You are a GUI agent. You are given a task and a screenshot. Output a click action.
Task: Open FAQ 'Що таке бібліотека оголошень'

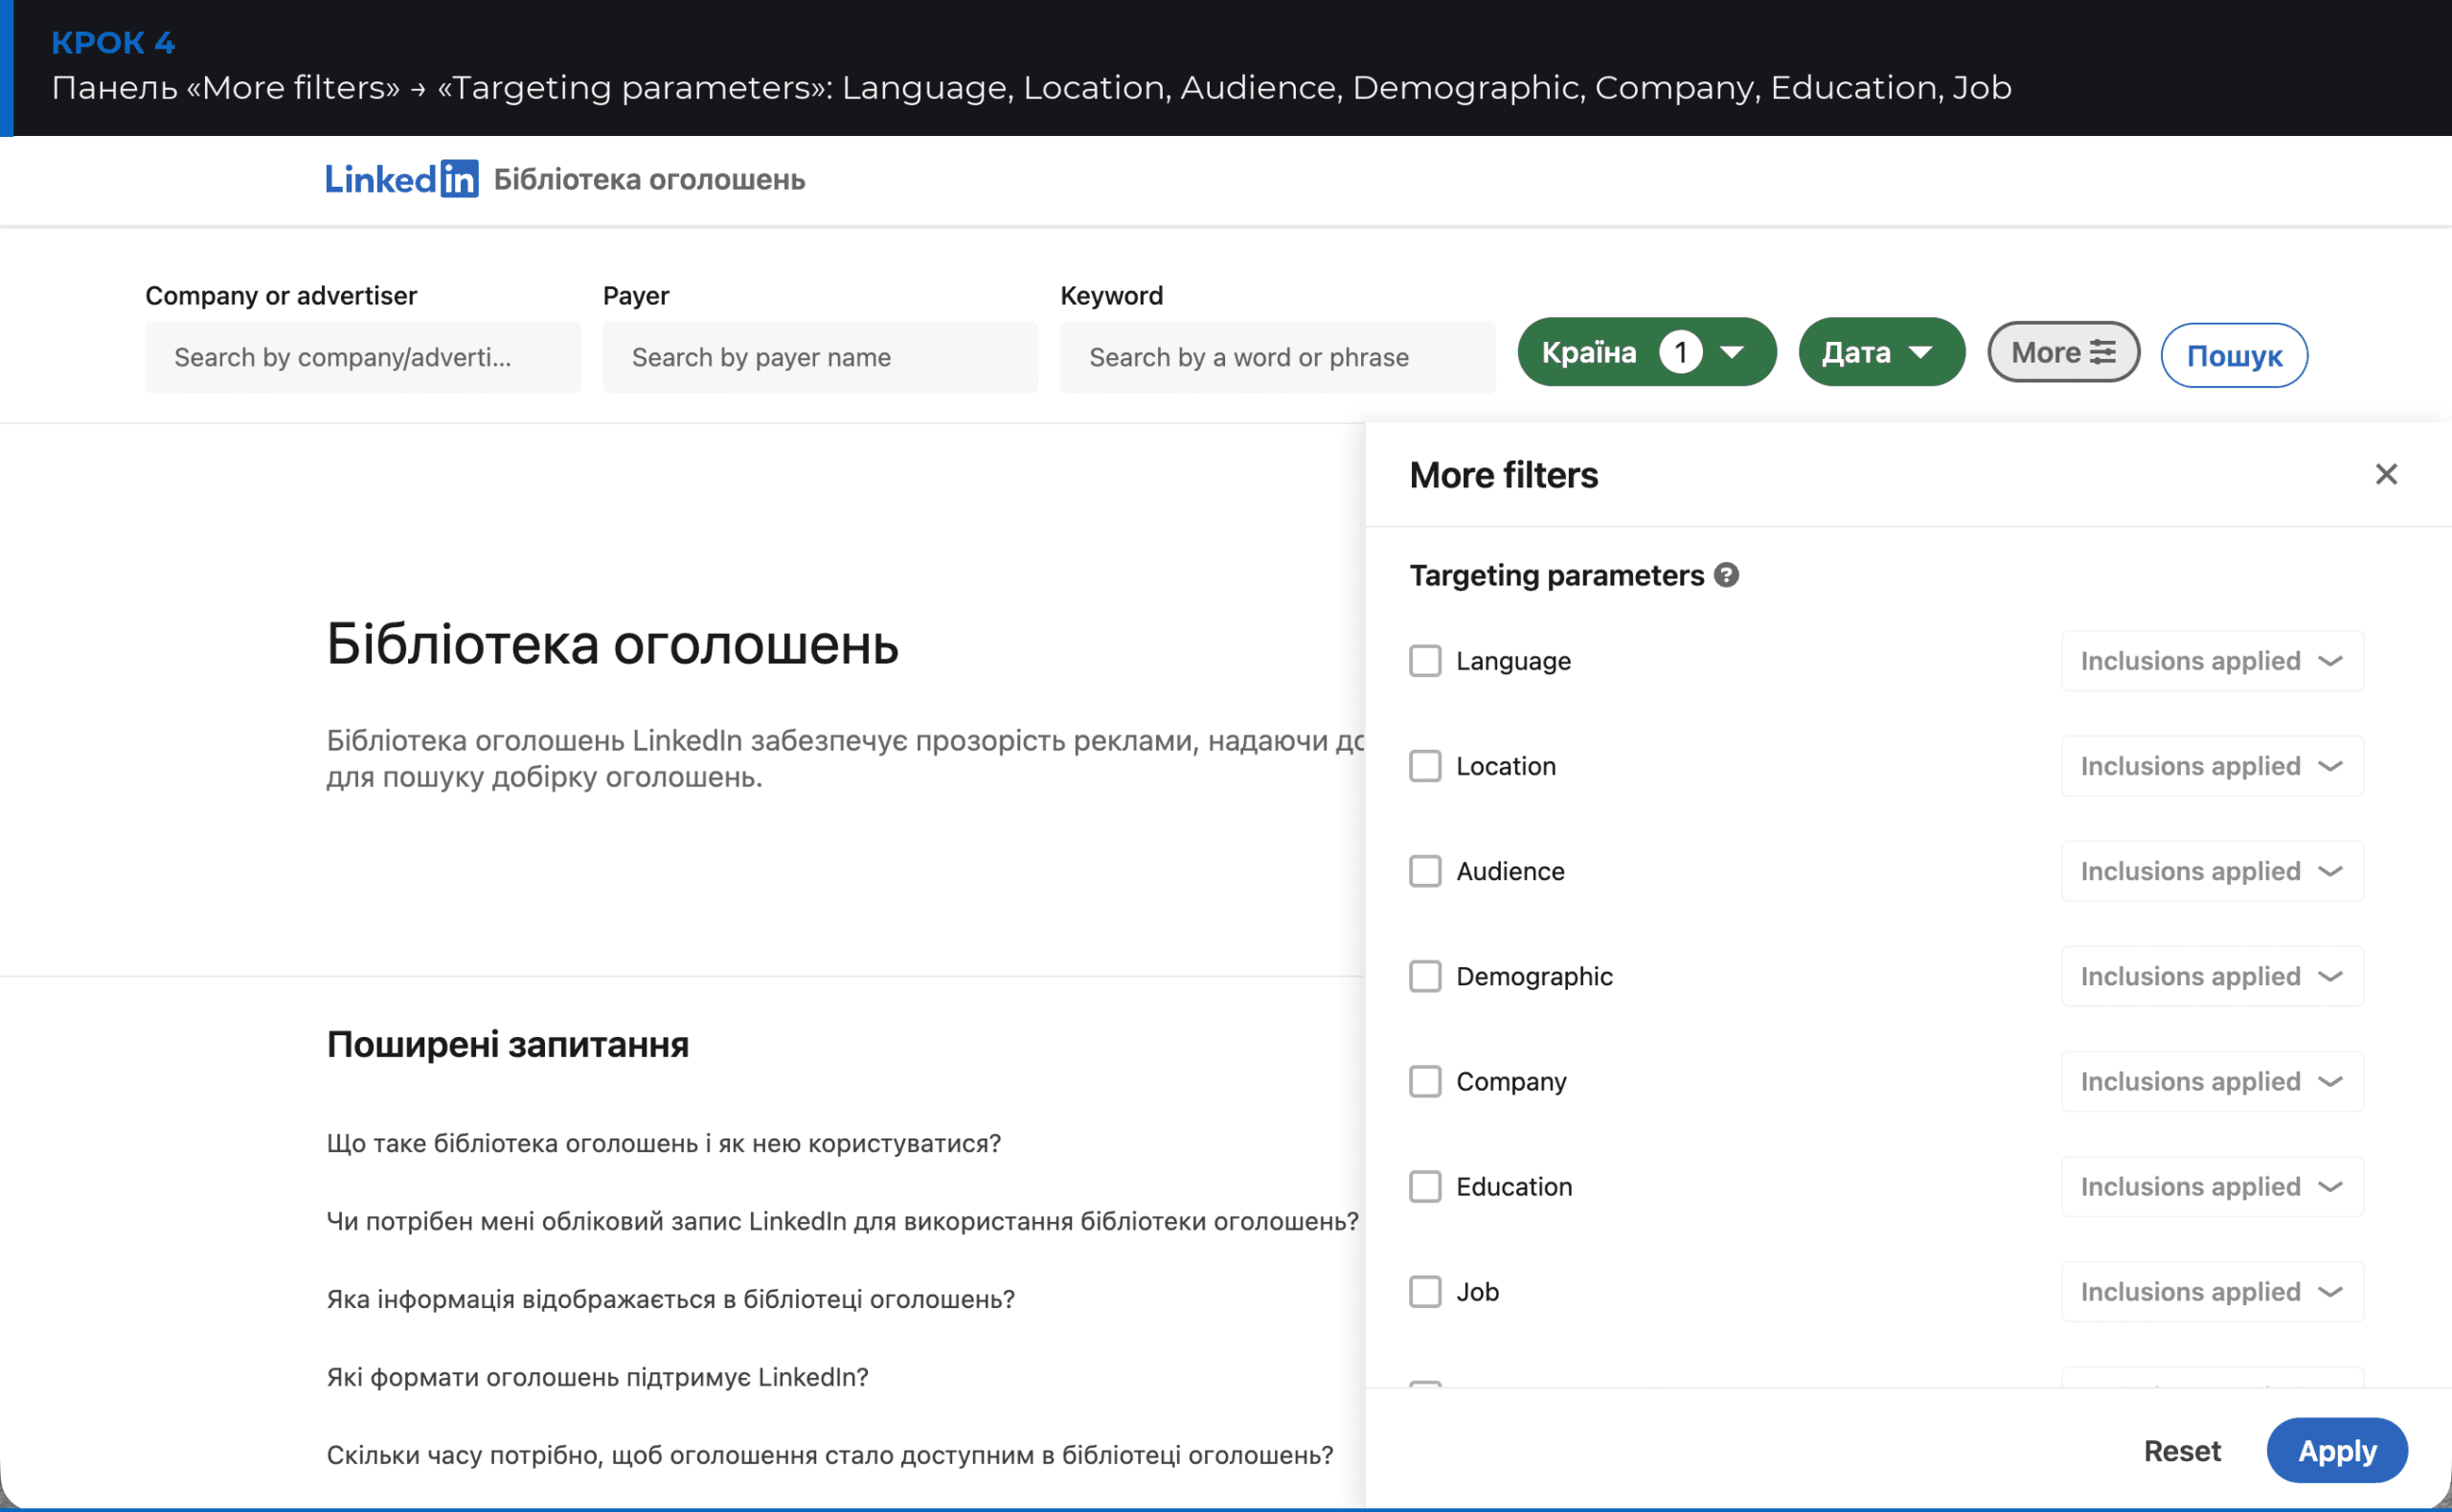[664, 1143]
